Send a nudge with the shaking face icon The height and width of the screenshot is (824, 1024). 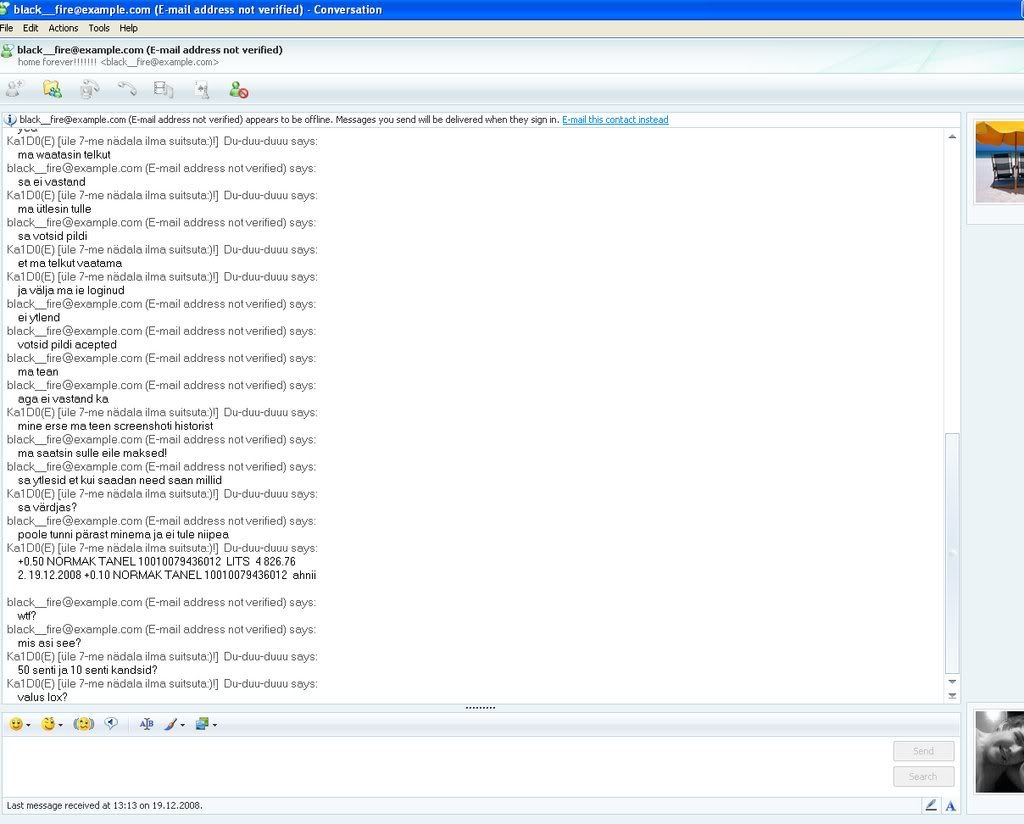coord(84,724)
